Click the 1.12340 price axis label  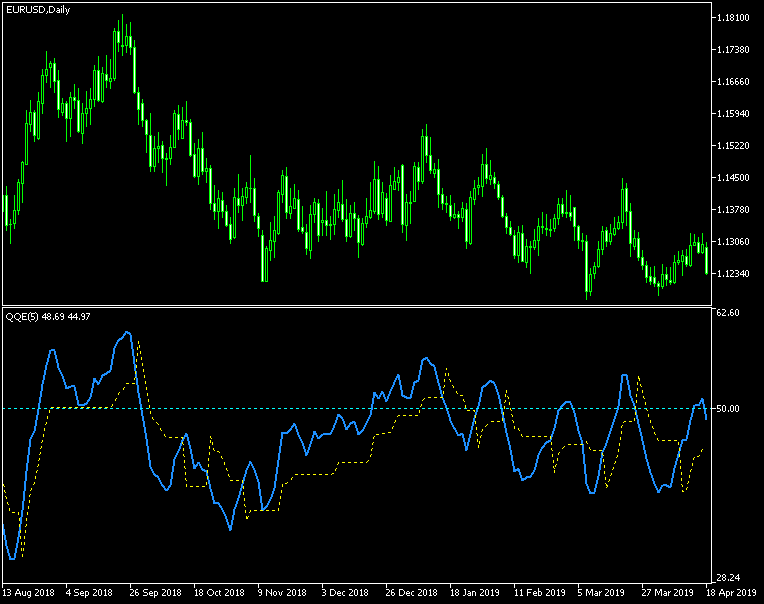click(x=733, y=274)
